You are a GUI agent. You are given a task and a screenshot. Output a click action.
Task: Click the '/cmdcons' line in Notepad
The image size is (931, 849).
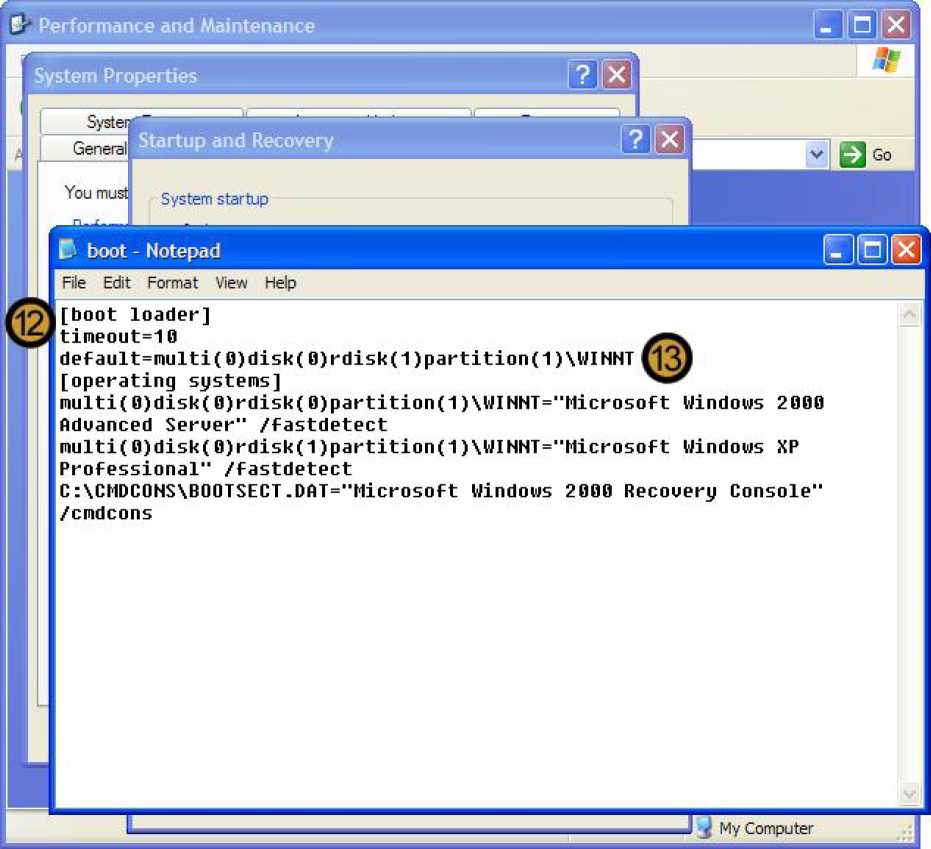click(x=106, y=513)
